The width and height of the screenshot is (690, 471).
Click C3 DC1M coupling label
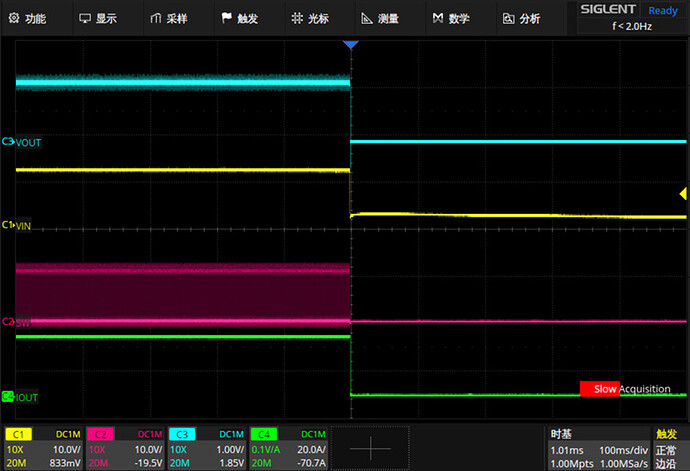231,434
